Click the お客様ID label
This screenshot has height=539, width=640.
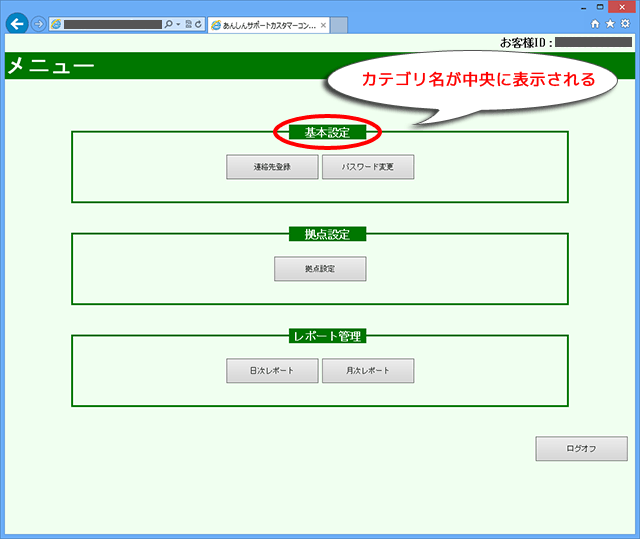[x=527, y=42]
